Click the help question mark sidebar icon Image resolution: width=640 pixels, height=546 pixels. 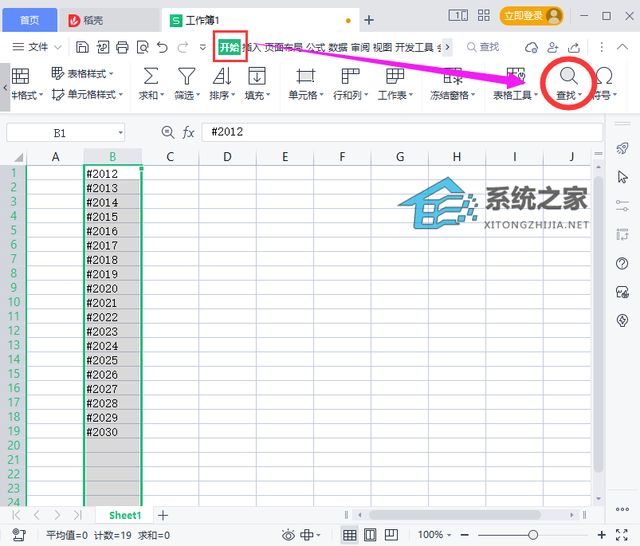[622, 263]
